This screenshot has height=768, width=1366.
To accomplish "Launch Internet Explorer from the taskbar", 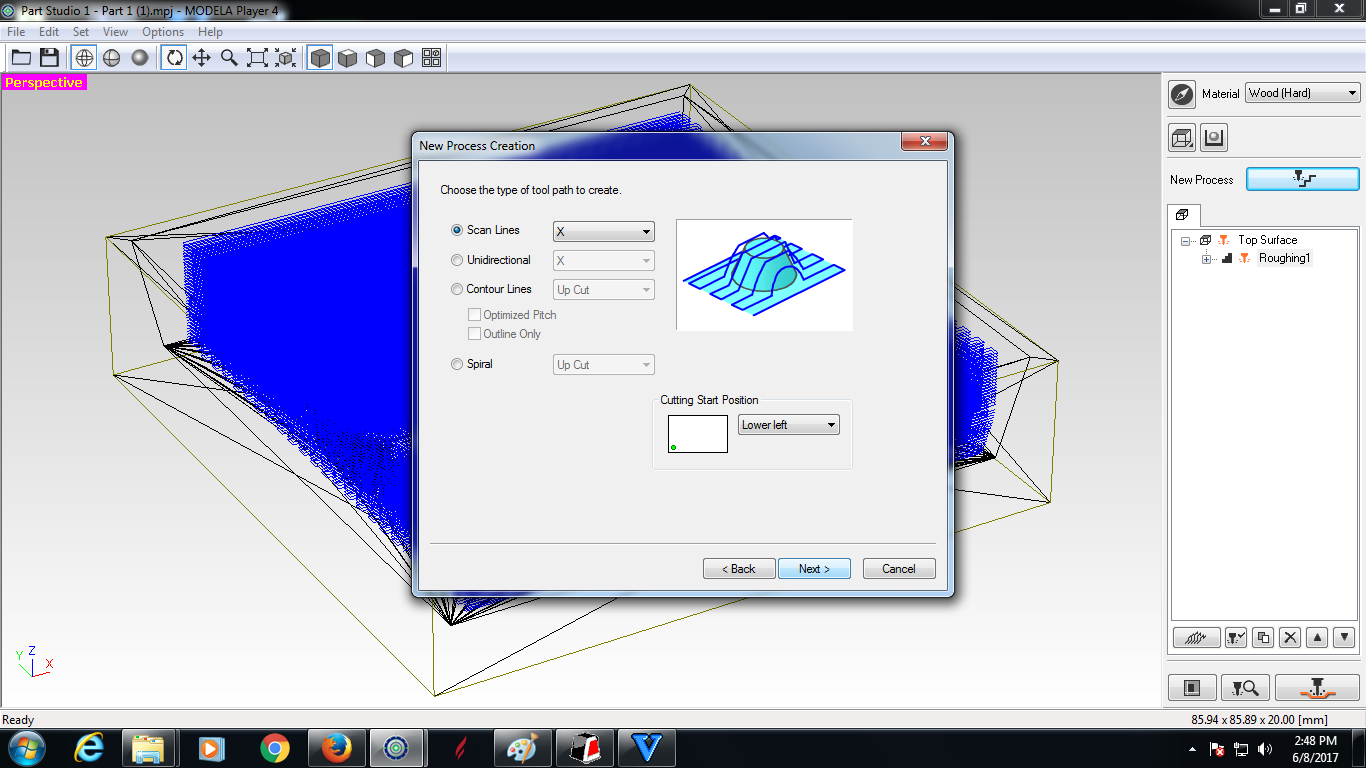I will coord(90,748).
